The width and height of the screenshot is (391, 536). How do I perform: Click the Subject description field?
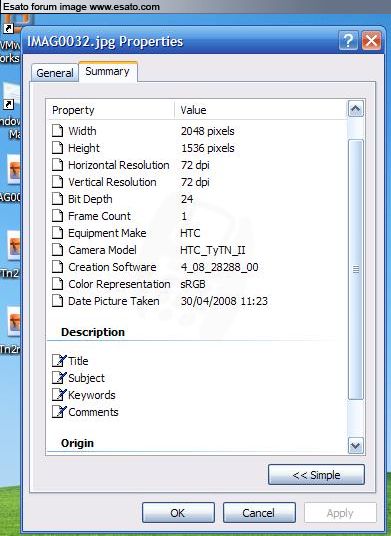coord(86,378)
